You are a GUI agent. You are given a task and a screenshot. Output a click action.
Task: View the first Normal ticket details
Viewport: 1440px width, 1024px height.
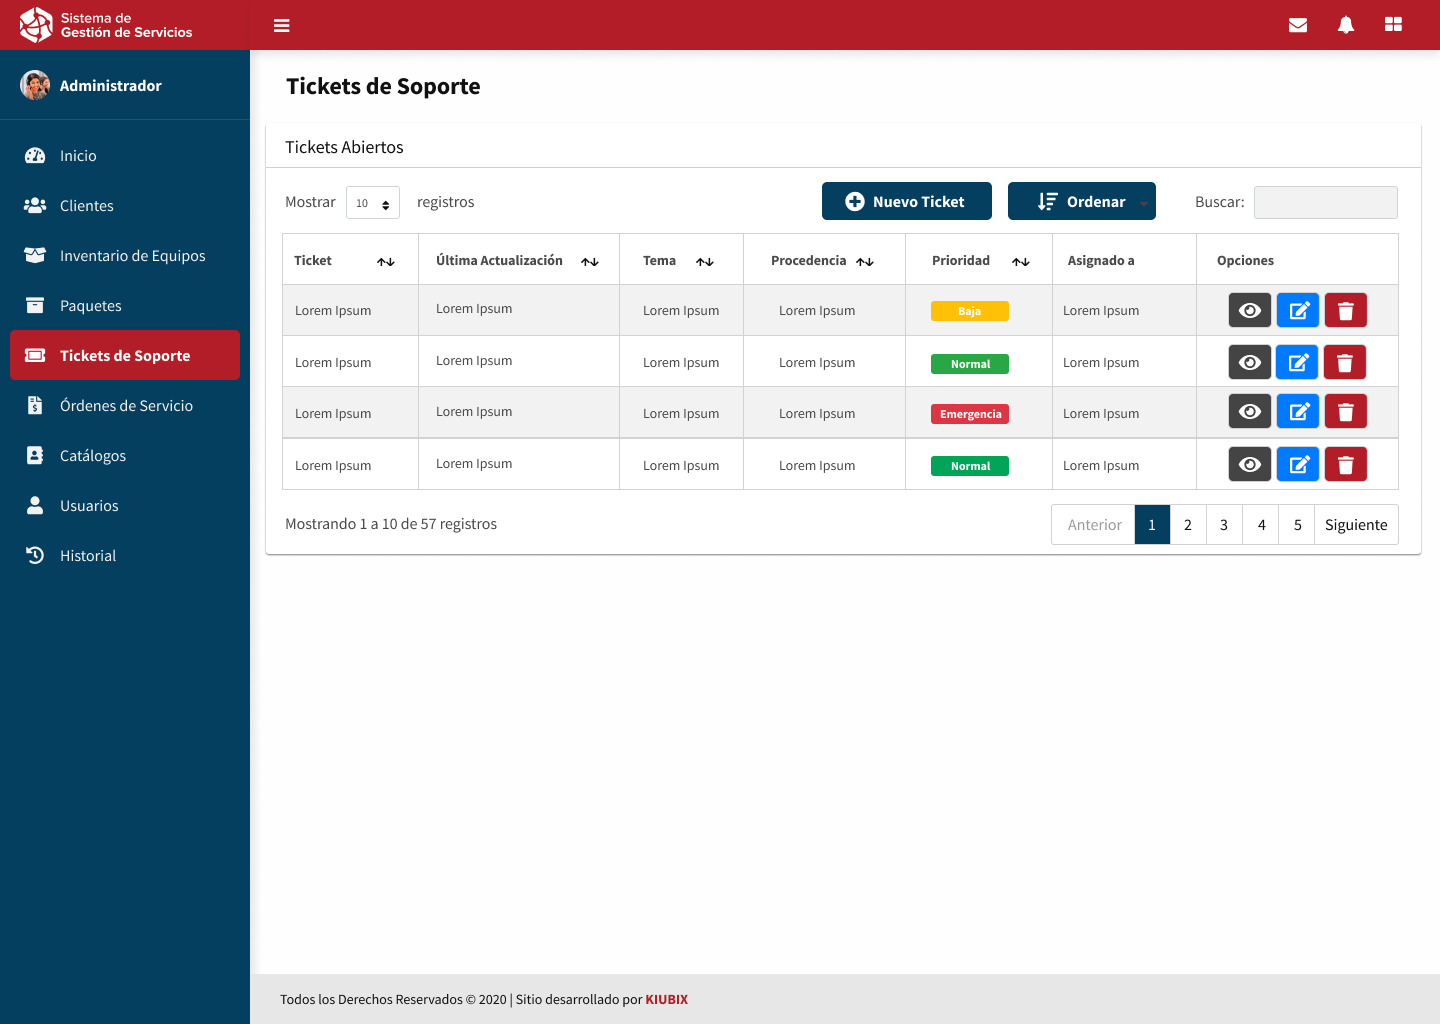pos(1250,362)
